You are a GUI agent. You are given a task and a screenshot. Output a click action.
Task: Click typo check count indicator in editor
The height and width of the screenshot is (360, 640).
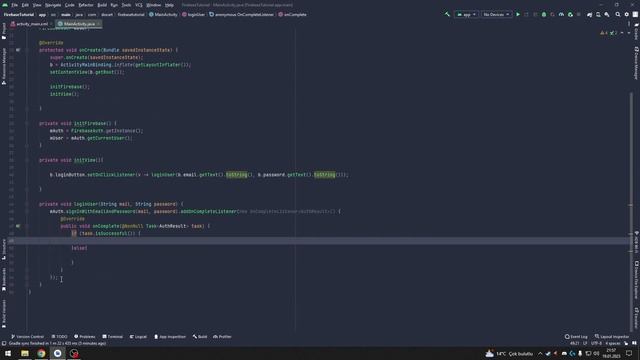coord(613,33)
